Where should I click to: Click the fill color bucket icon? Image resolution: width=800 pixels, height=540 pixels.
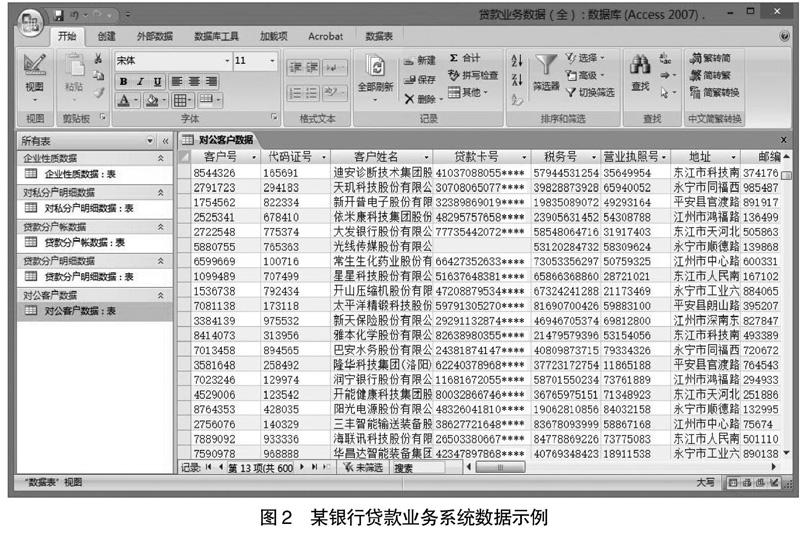152,100
